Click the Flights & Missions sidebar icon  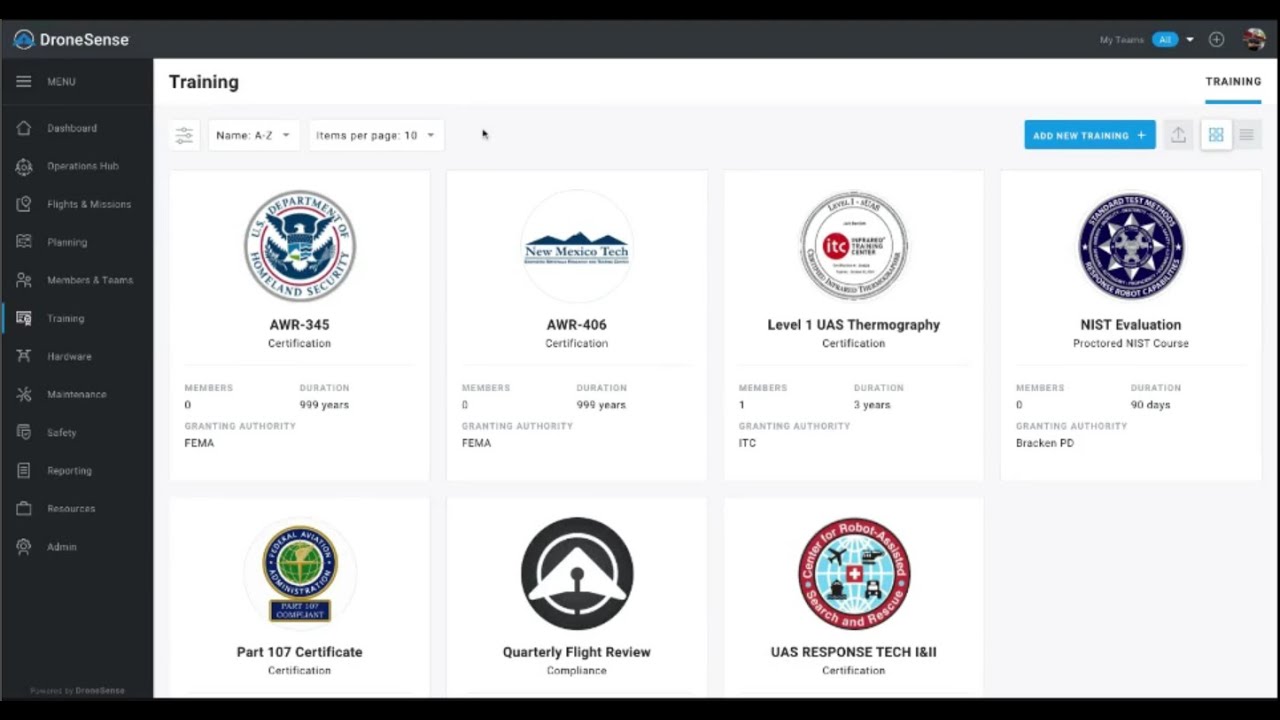point(24,204)
